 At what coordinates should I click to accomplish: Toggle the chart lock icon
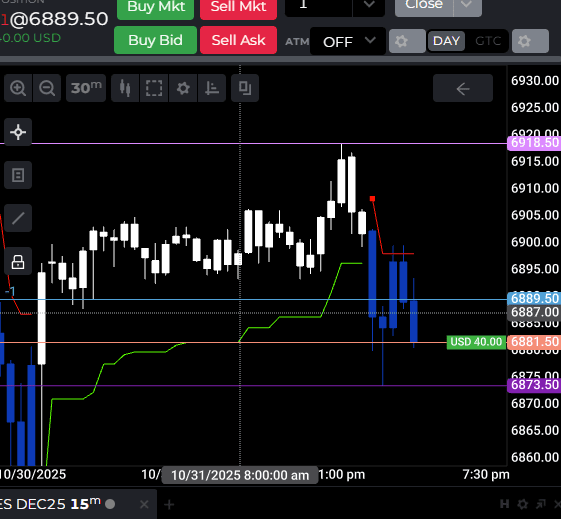[18, 261]
